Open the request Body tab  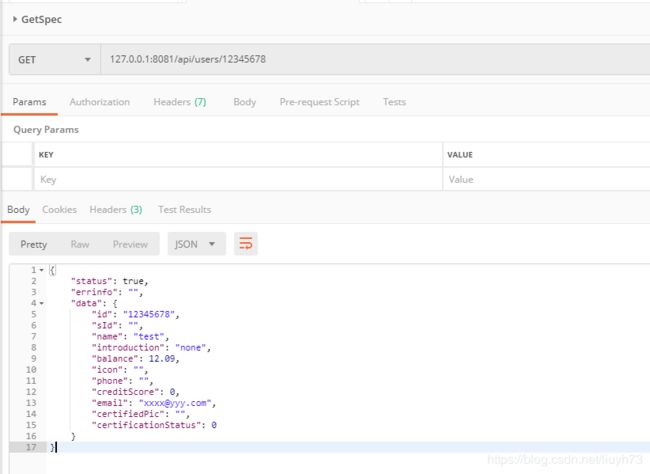pos(245,102)
